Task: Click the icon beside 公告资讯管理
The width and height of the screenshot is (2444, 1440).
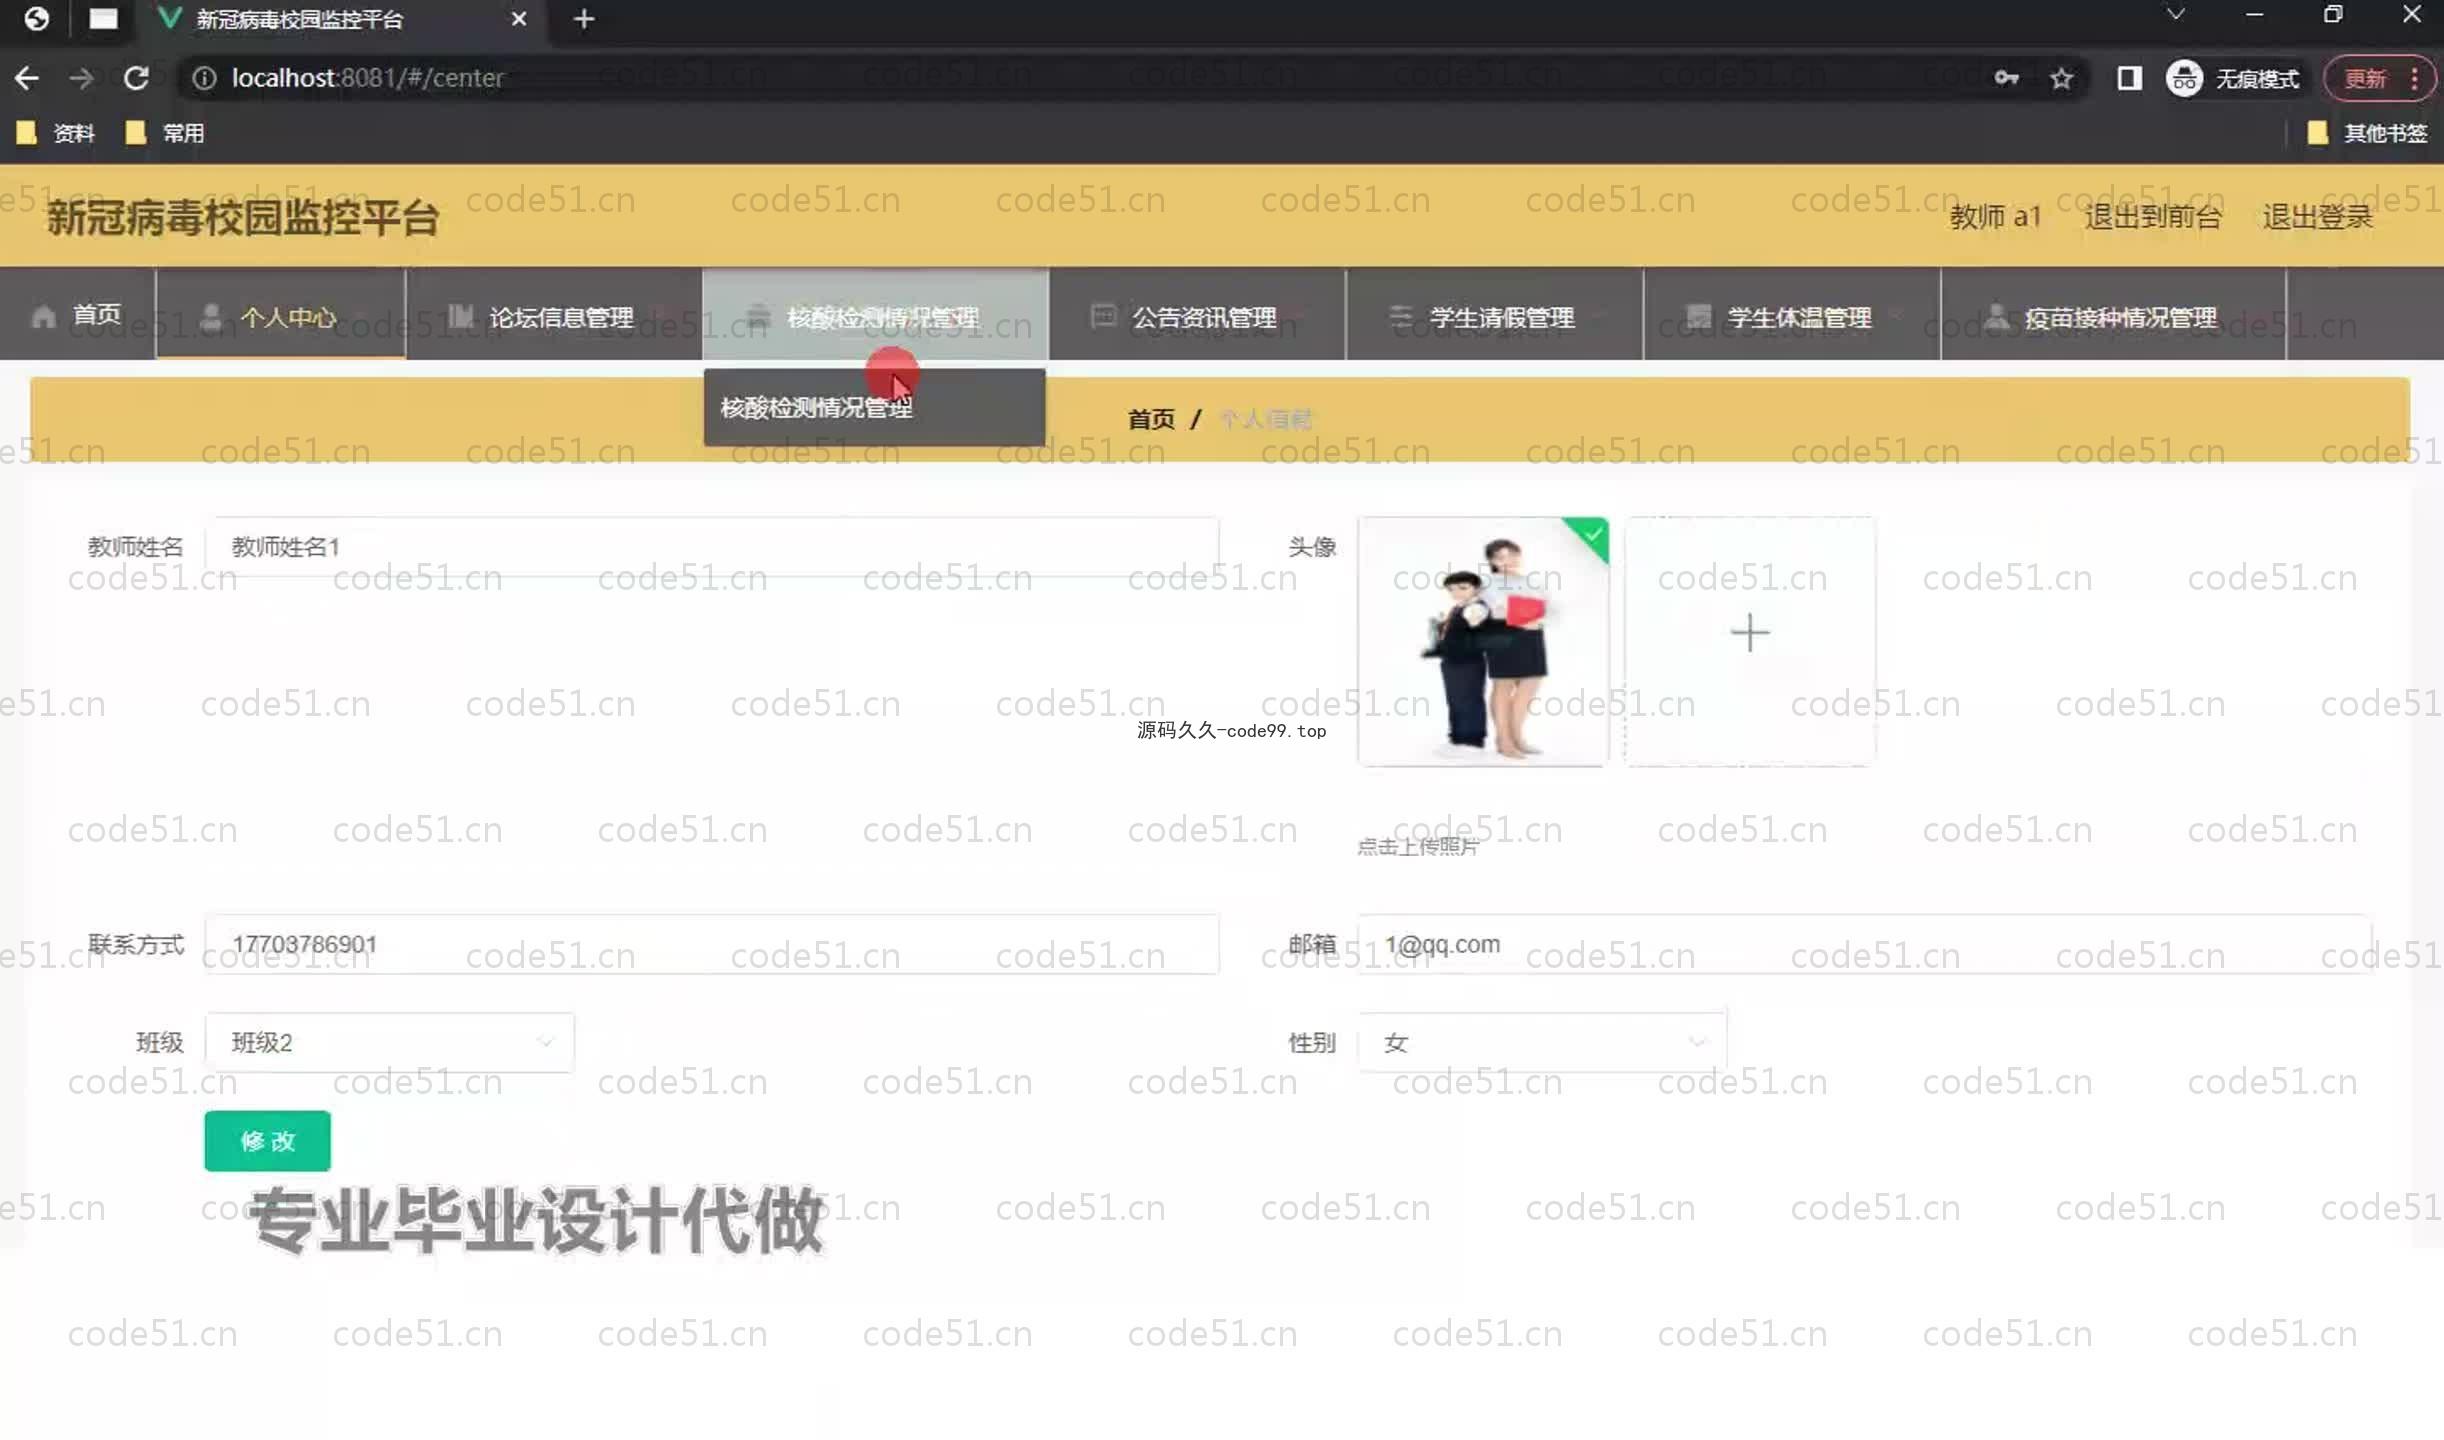Action: click(x=1102, y=316)
